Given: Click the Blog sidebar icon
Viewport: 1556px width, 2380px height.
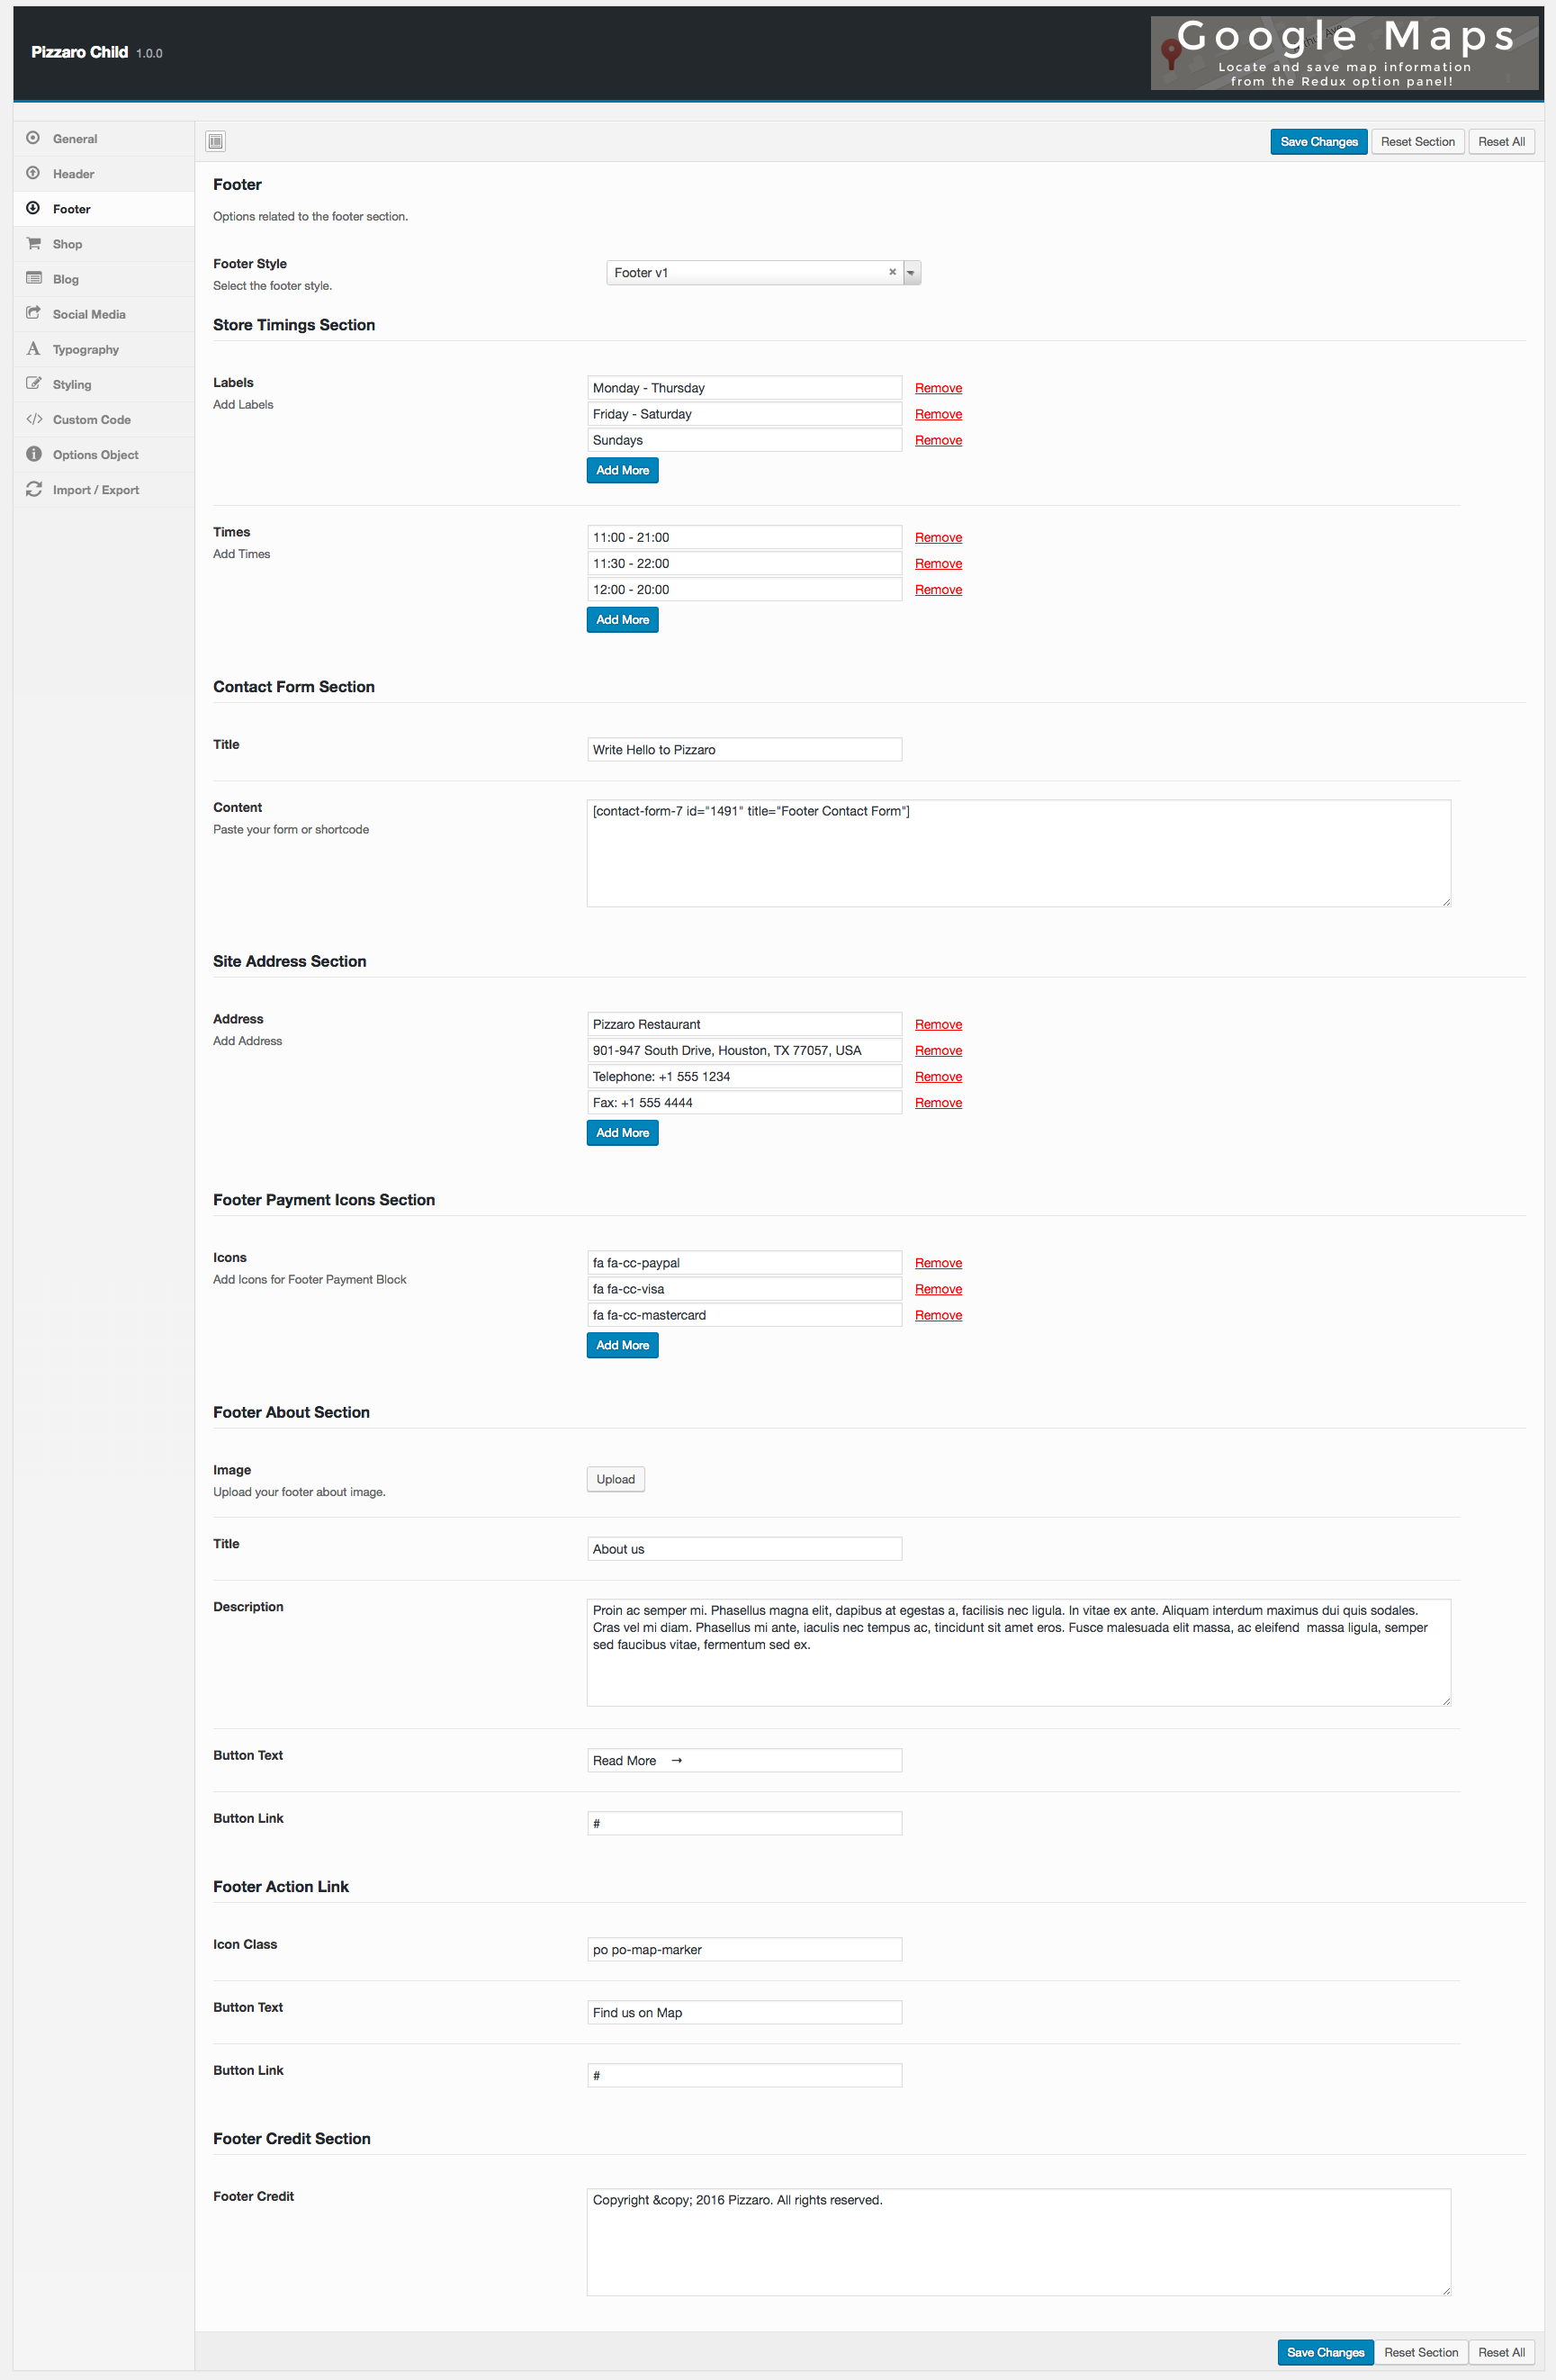Looking at the screenshot, I should (33, 278).
